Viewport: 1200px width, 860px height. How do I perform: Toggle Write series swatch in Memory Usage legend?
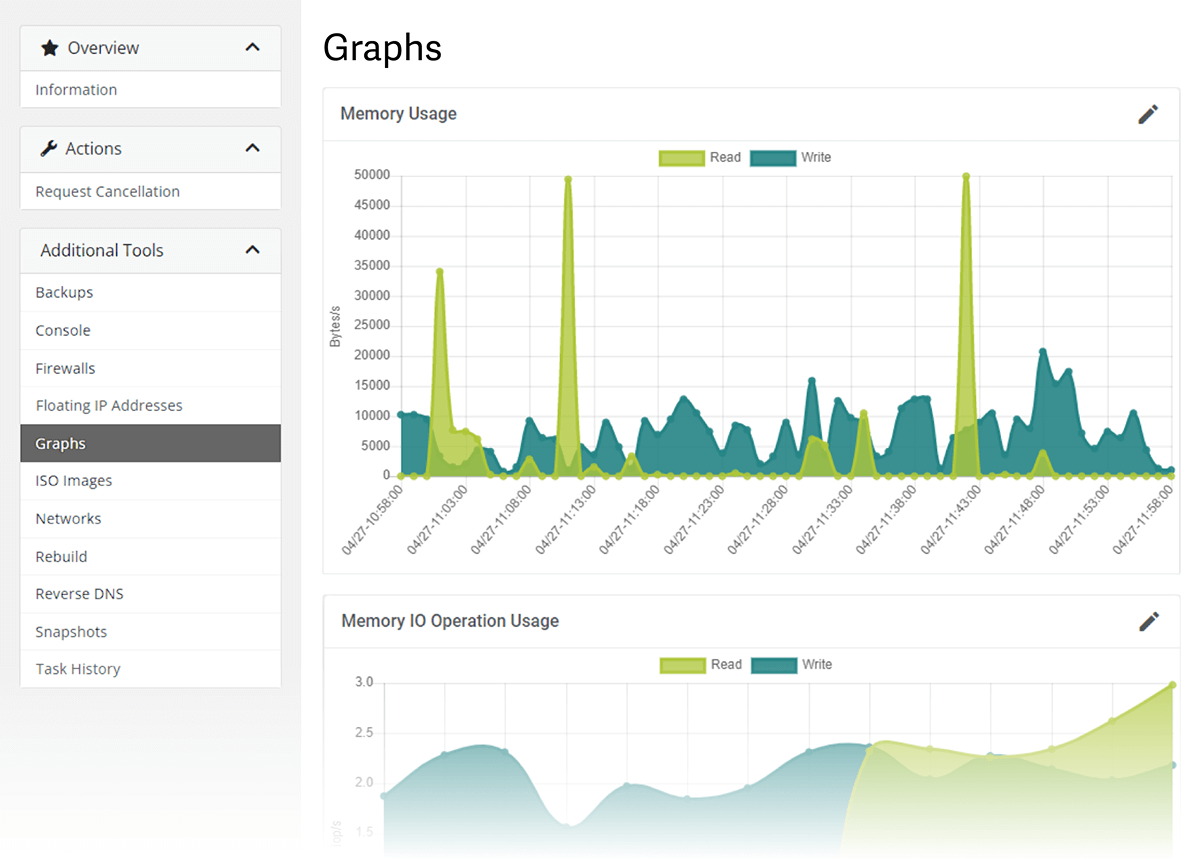coord(773,157)
